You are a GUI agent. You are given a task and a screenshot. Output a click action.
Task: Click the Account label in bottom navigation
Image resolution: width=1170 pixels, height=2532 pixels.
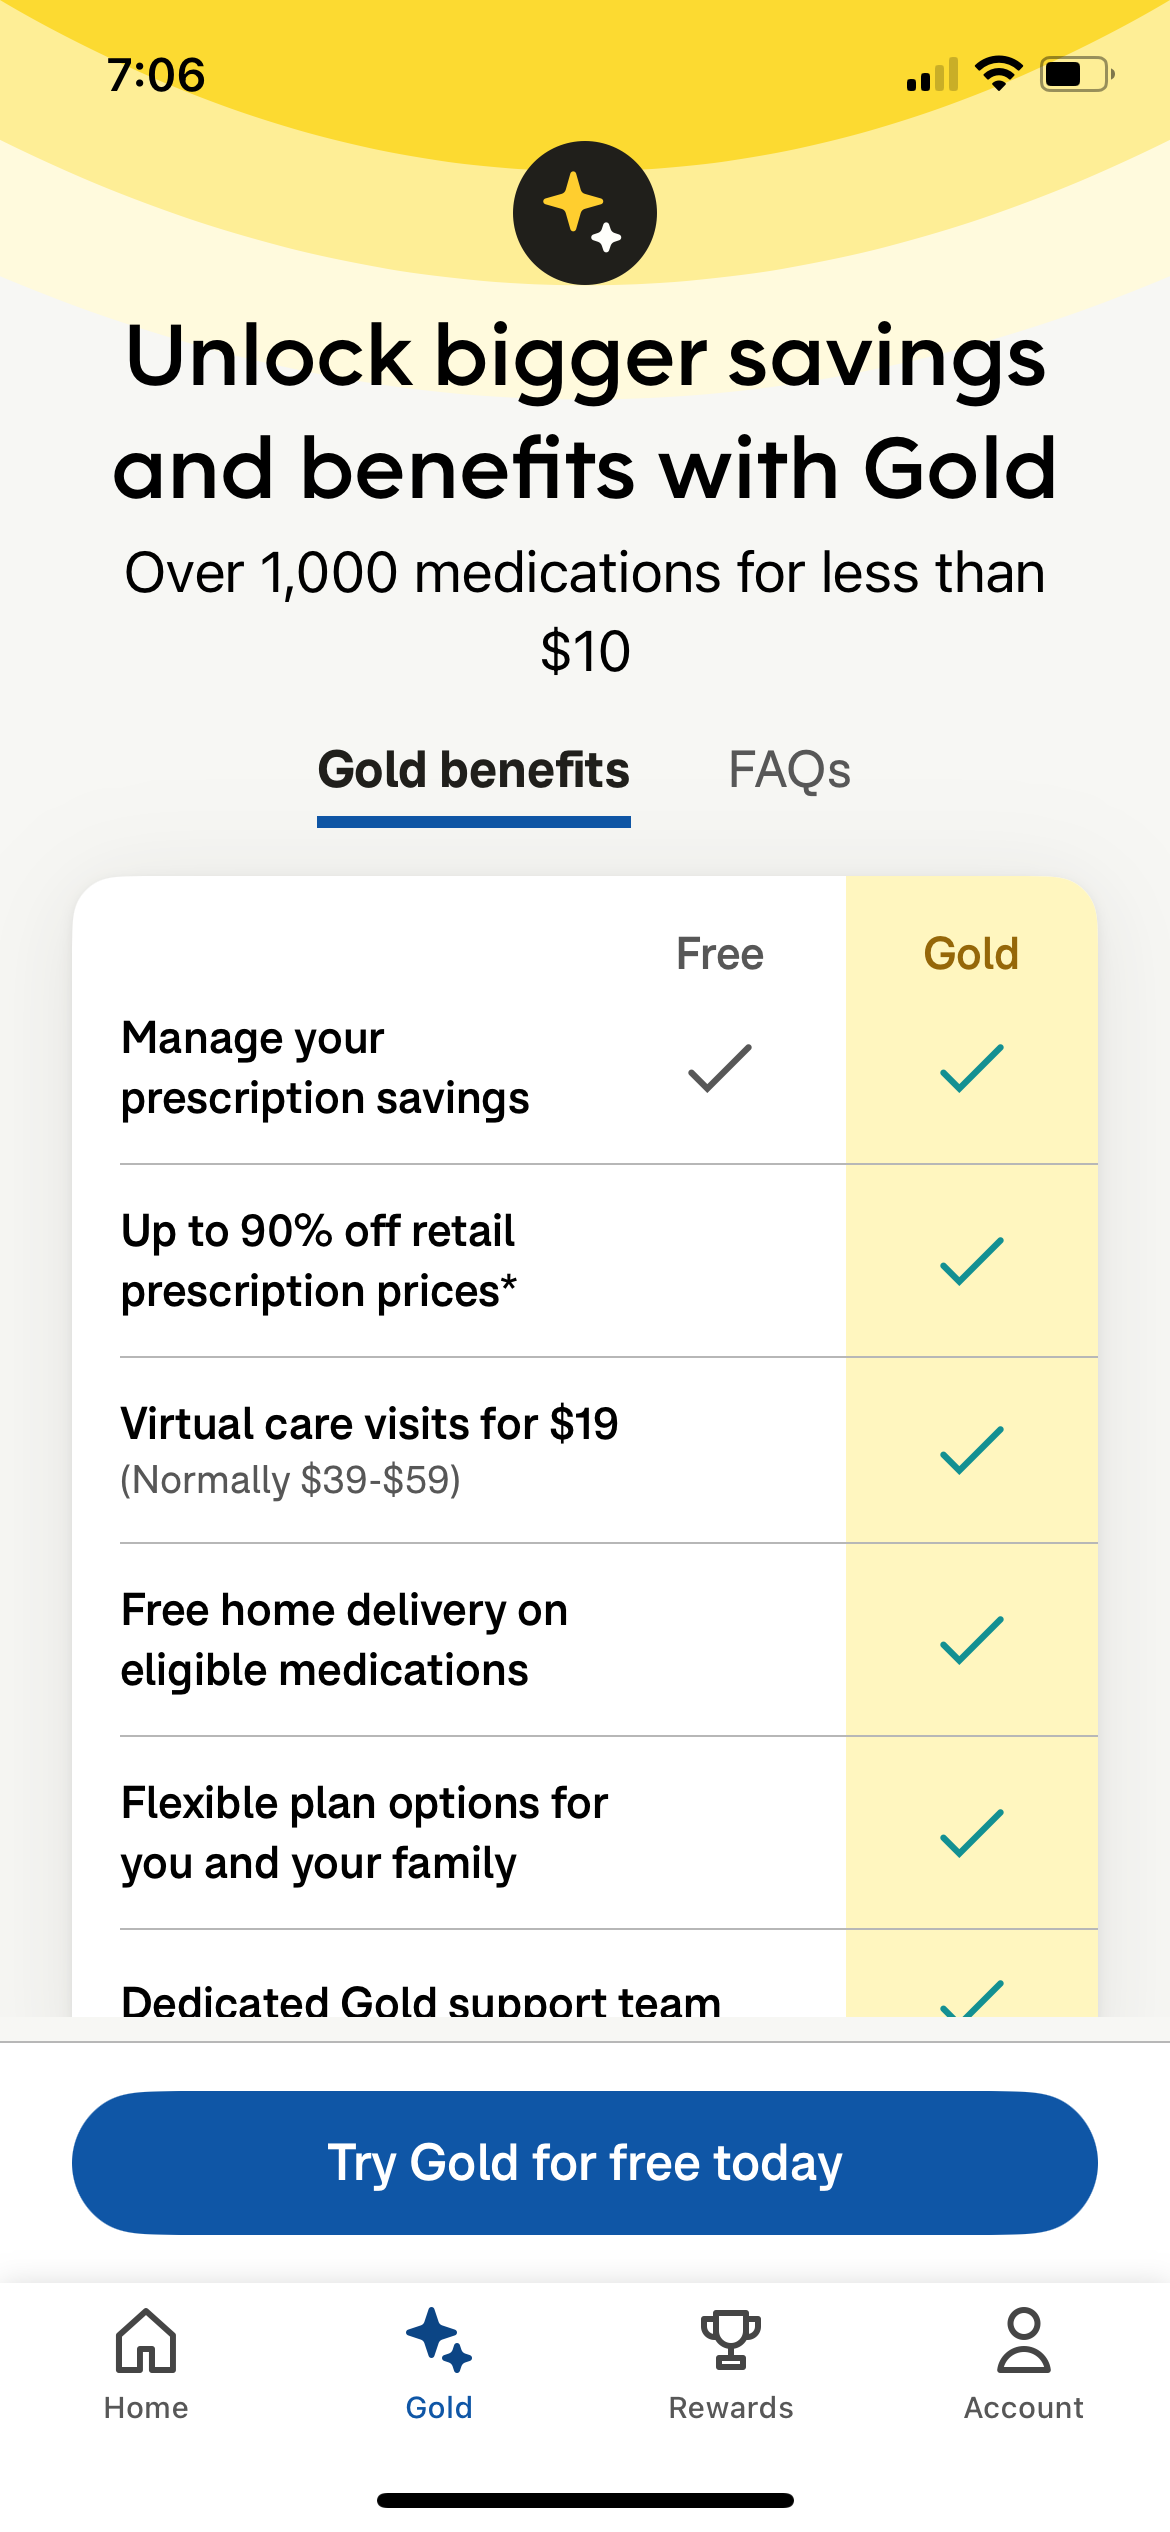coord(1023,2408)
